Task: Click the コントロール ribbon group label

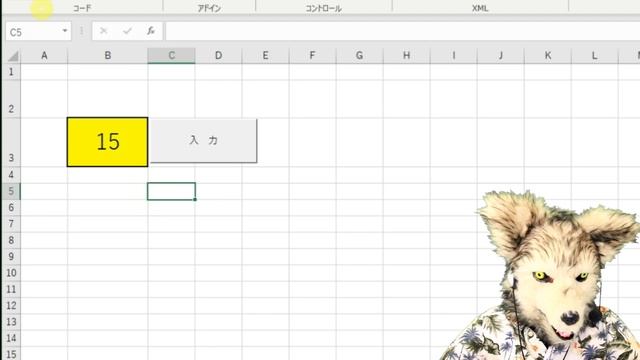Action: (323, 8)
